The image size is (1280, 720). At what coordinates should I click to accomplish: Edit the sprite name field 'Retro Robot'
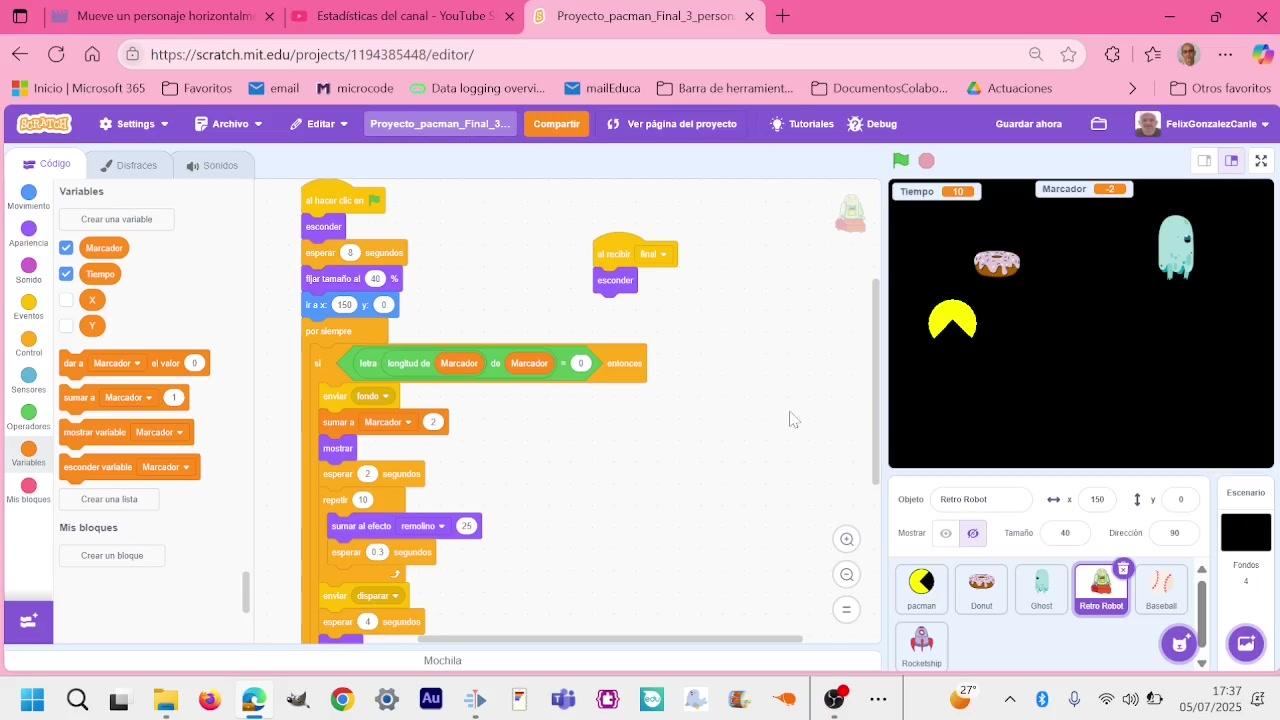coord(981,499)
